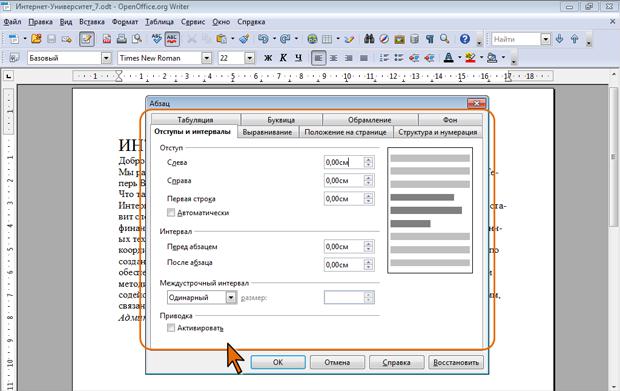Center text alignment
Image resolution: width=620 pixels, height=391 pixels.
(333, 58)
